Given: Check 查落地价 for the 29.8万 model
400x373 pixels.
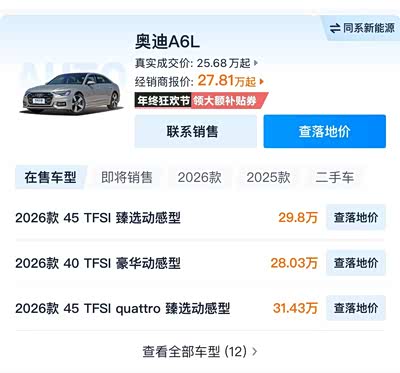Looking at the screenshot, I should point(356,218).
